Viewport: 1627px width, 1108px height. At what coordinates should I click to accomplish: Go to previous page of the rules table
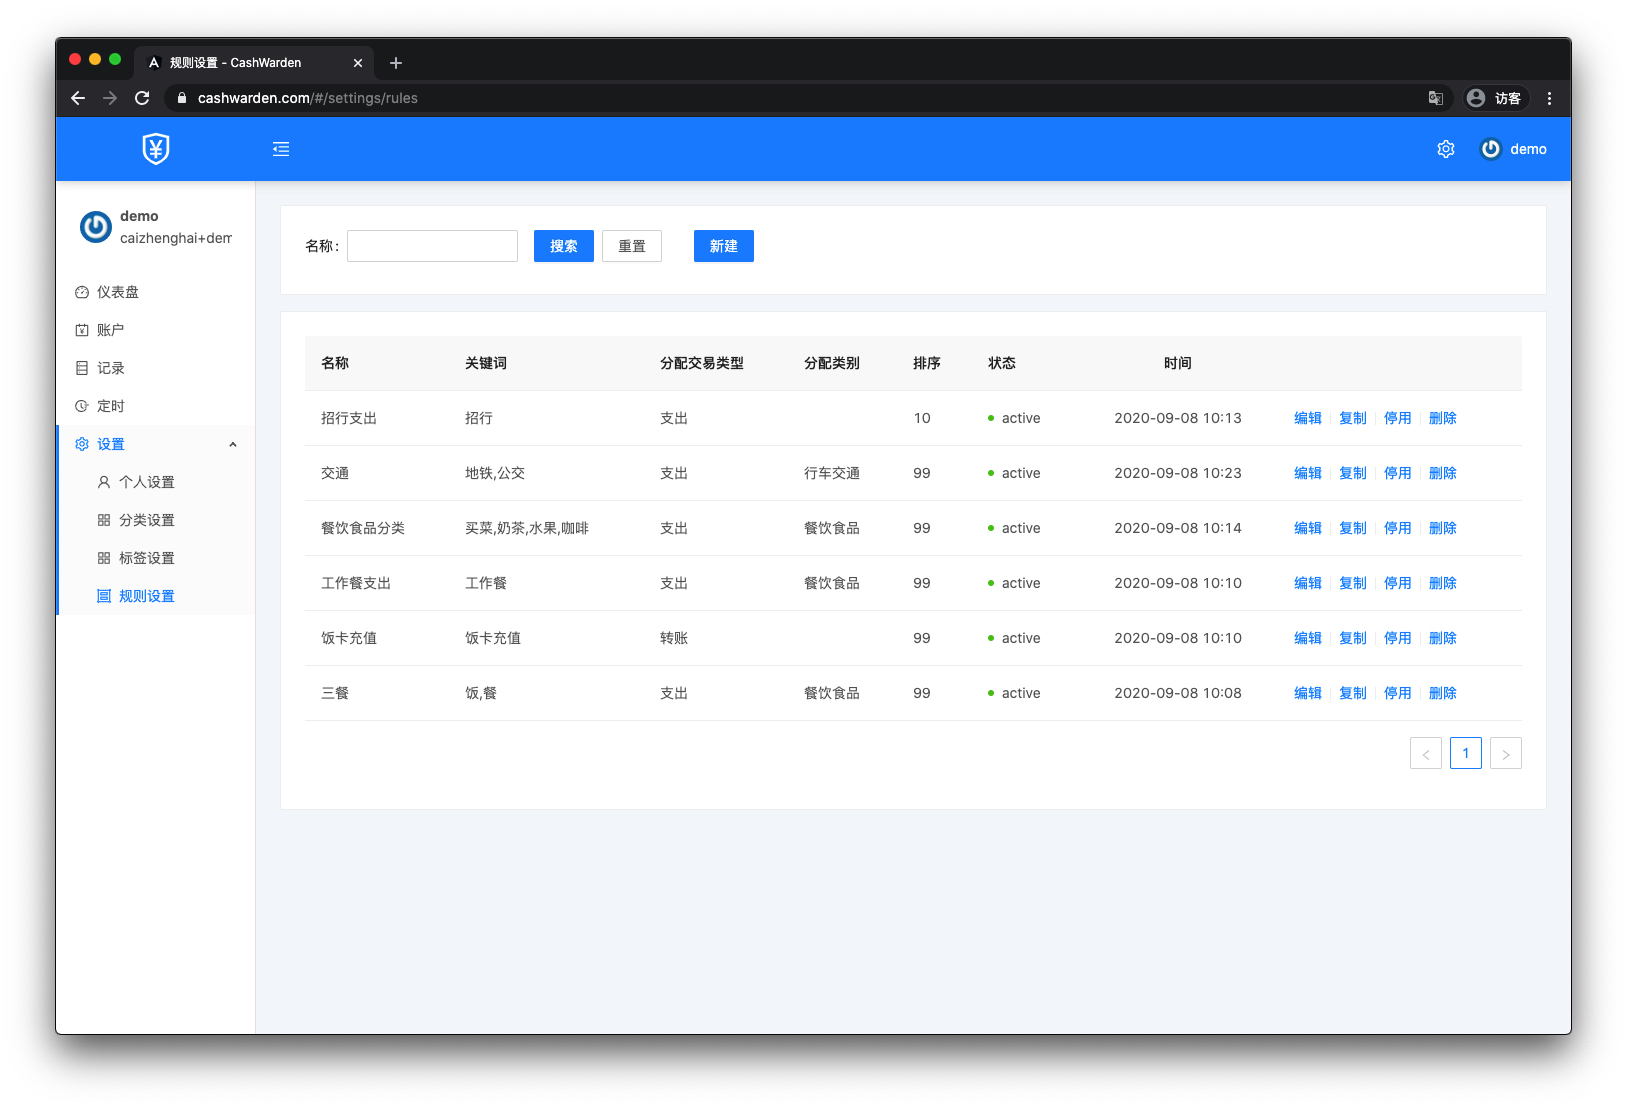point(1425,754)
